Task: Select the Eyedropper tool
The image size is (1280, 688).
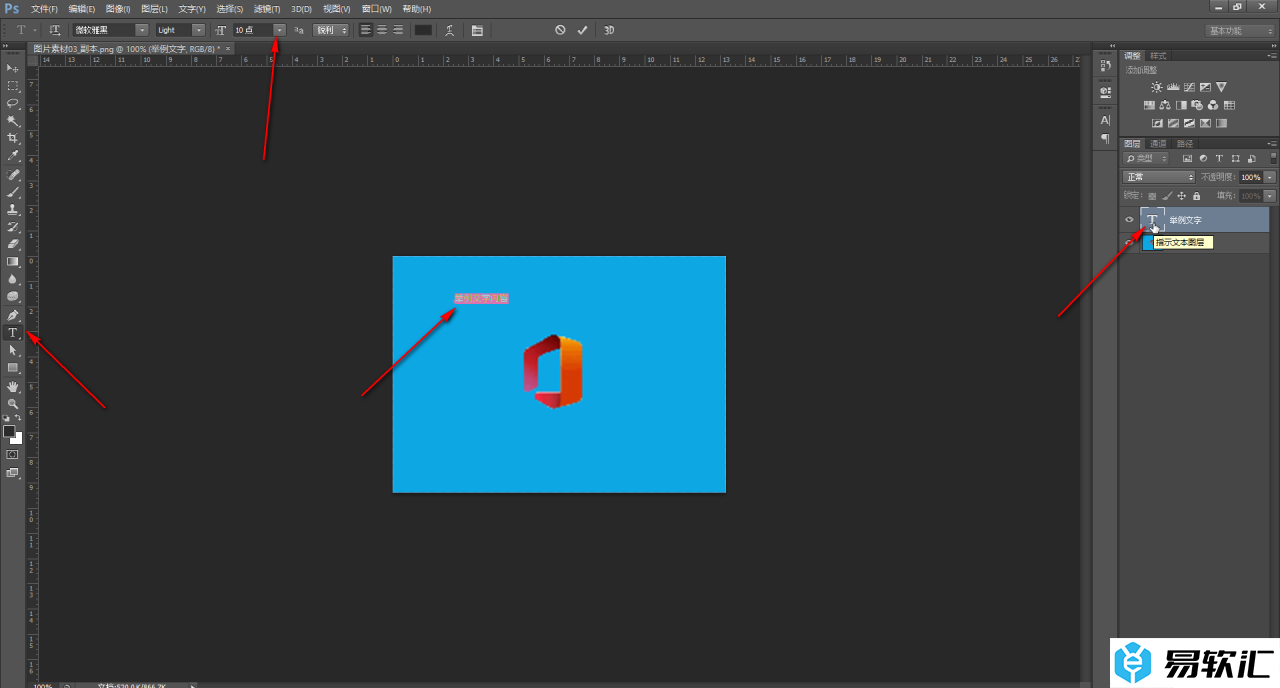Action: click(13, 156)
